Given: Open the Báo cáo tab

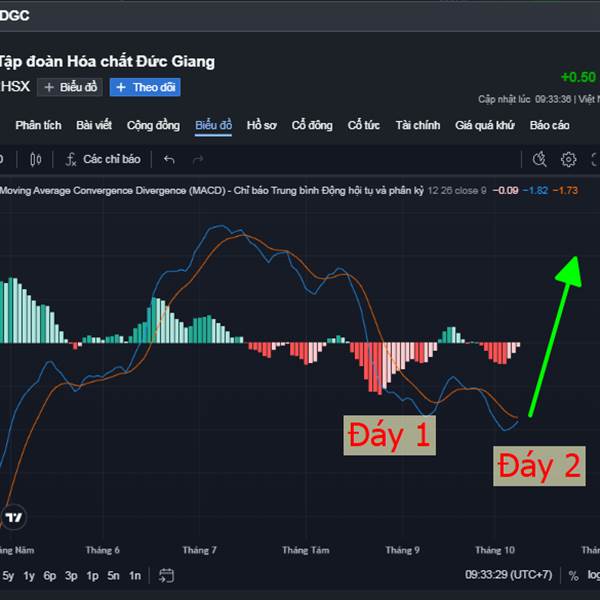Looking at the screenshot, I should click(x=549, y=126).
